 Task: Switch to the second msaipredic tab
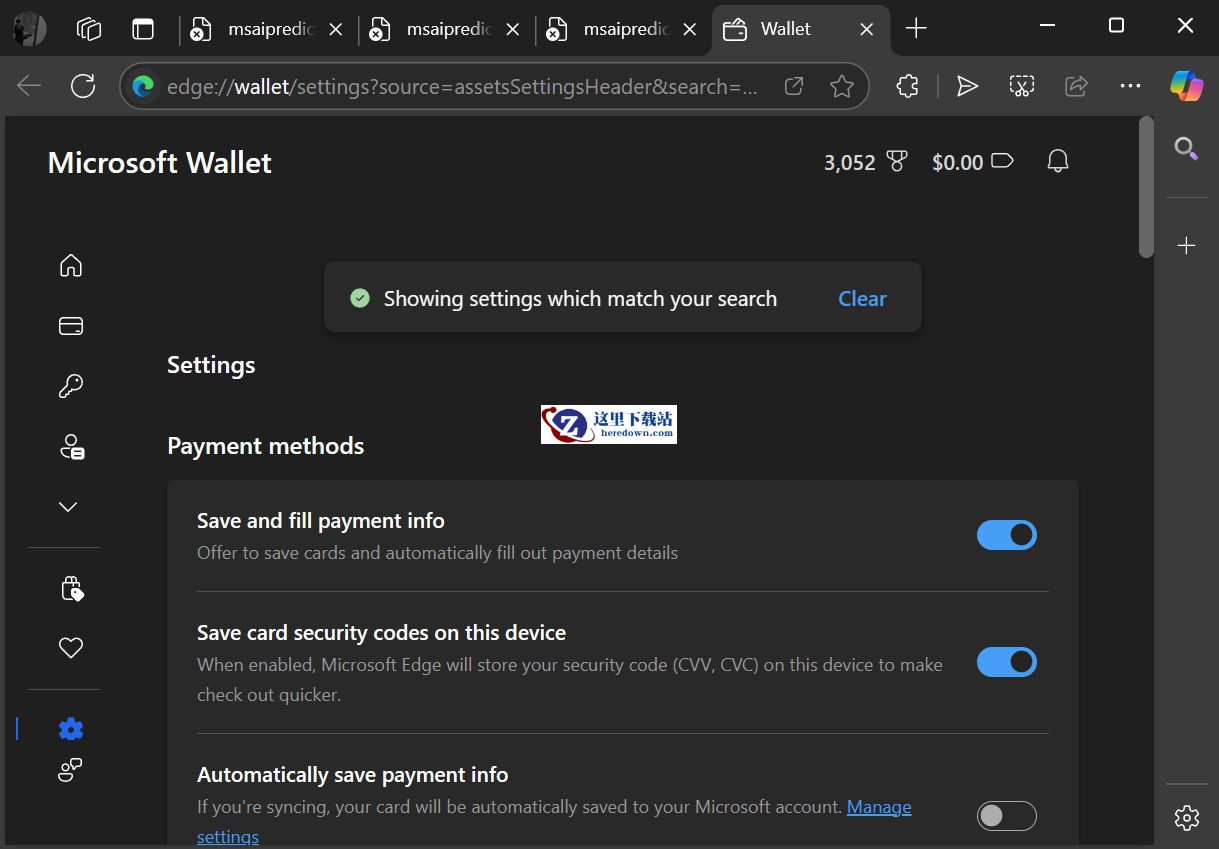(x=444, y=29)
